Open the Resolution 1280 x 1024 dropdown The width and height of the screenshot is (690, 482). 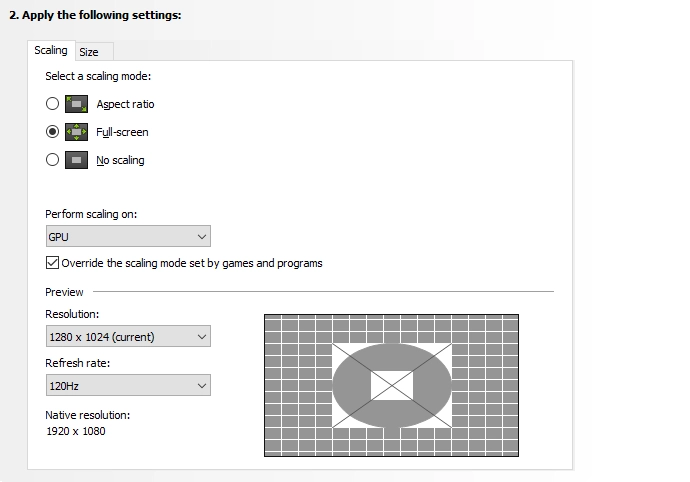128,336
